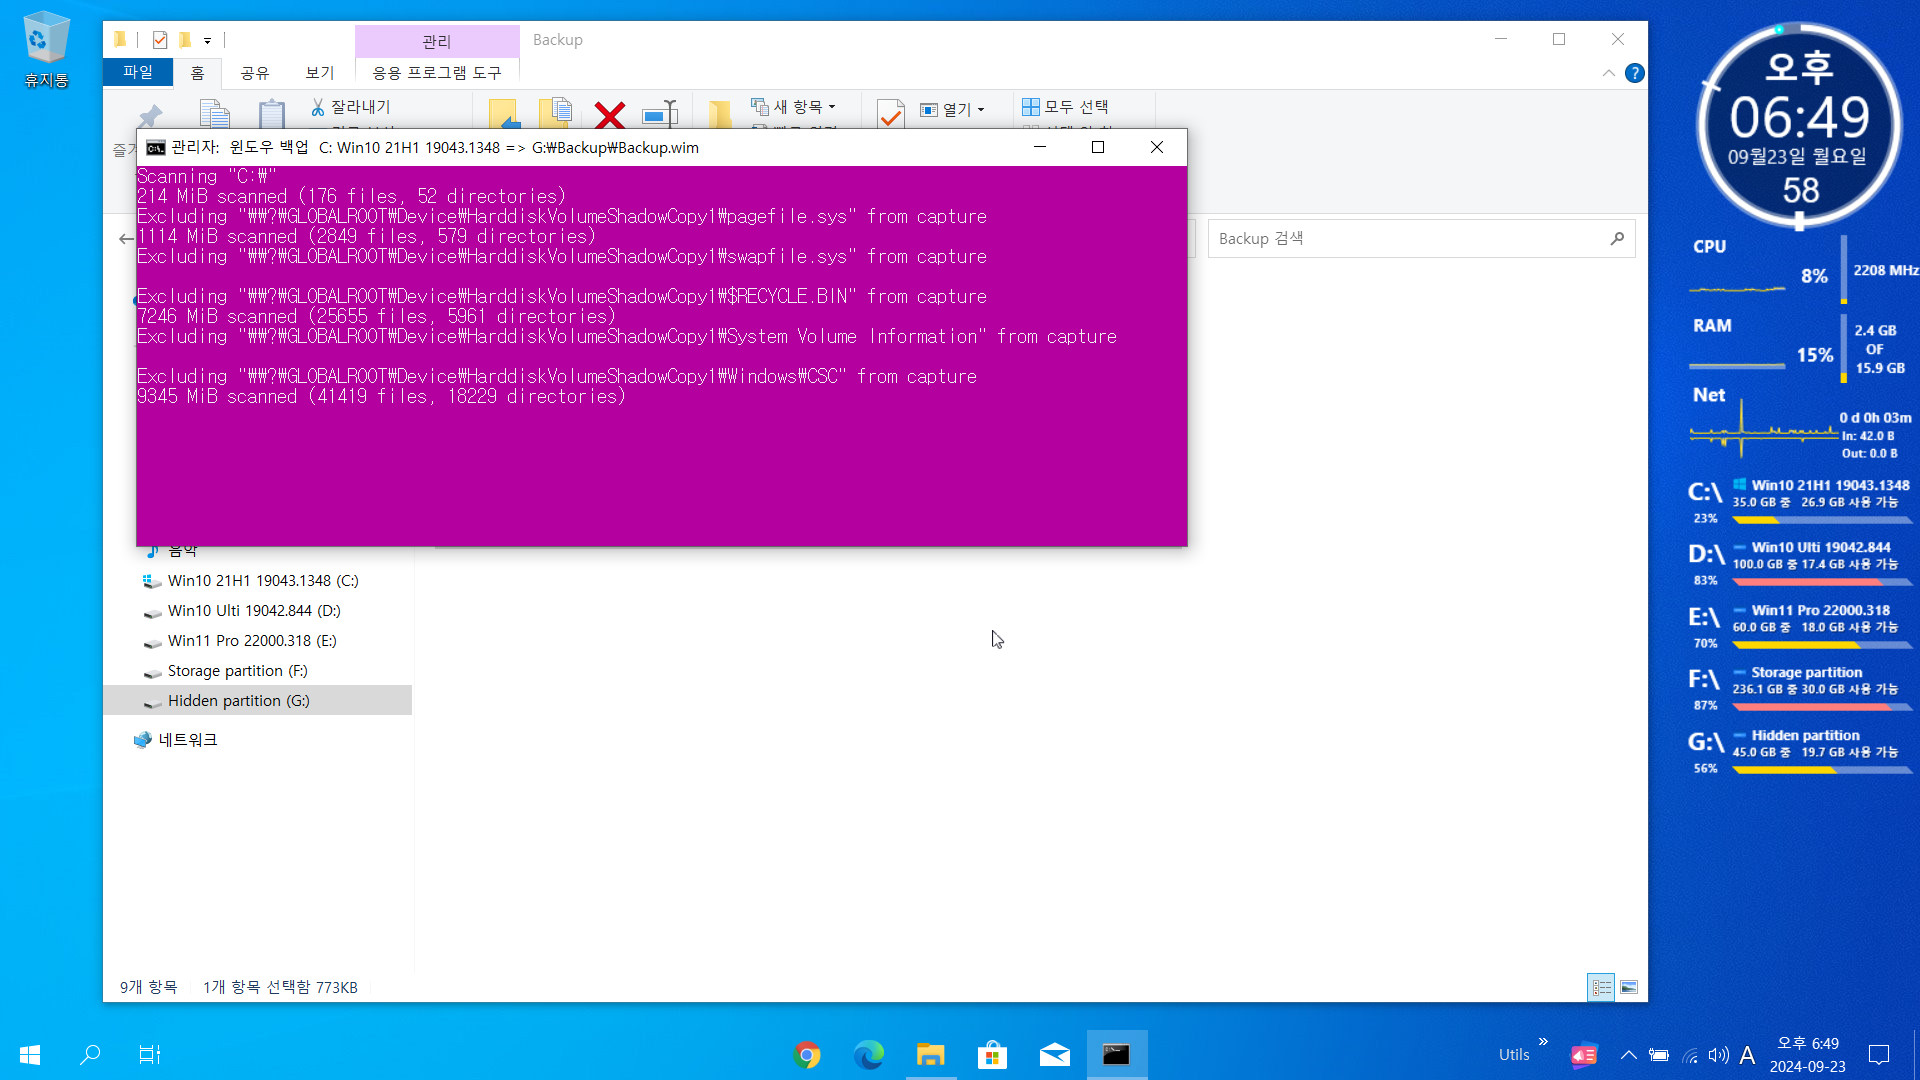The height and width of the screenshot is (1080, 1920).
Task: Select Win10 Ulti 19042.844 (D:) drive
Action: (254, 610)
